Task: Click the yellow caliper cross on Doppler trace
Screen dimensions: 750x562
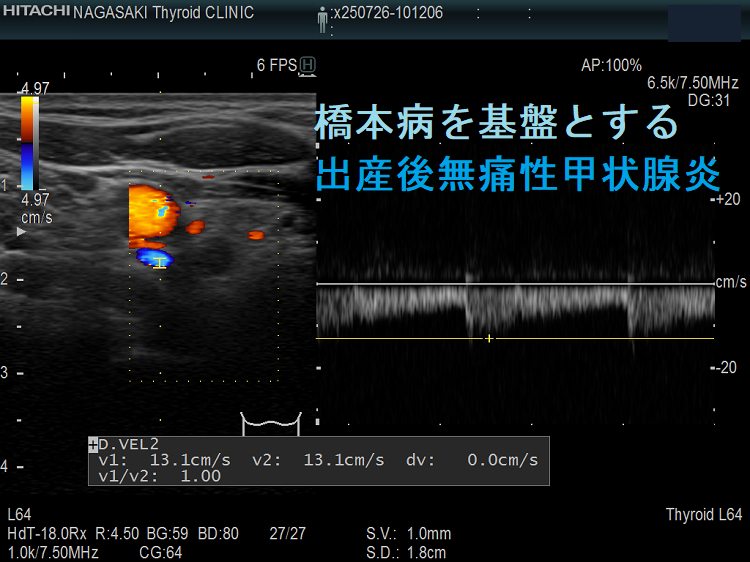Action: coord(488,338)
